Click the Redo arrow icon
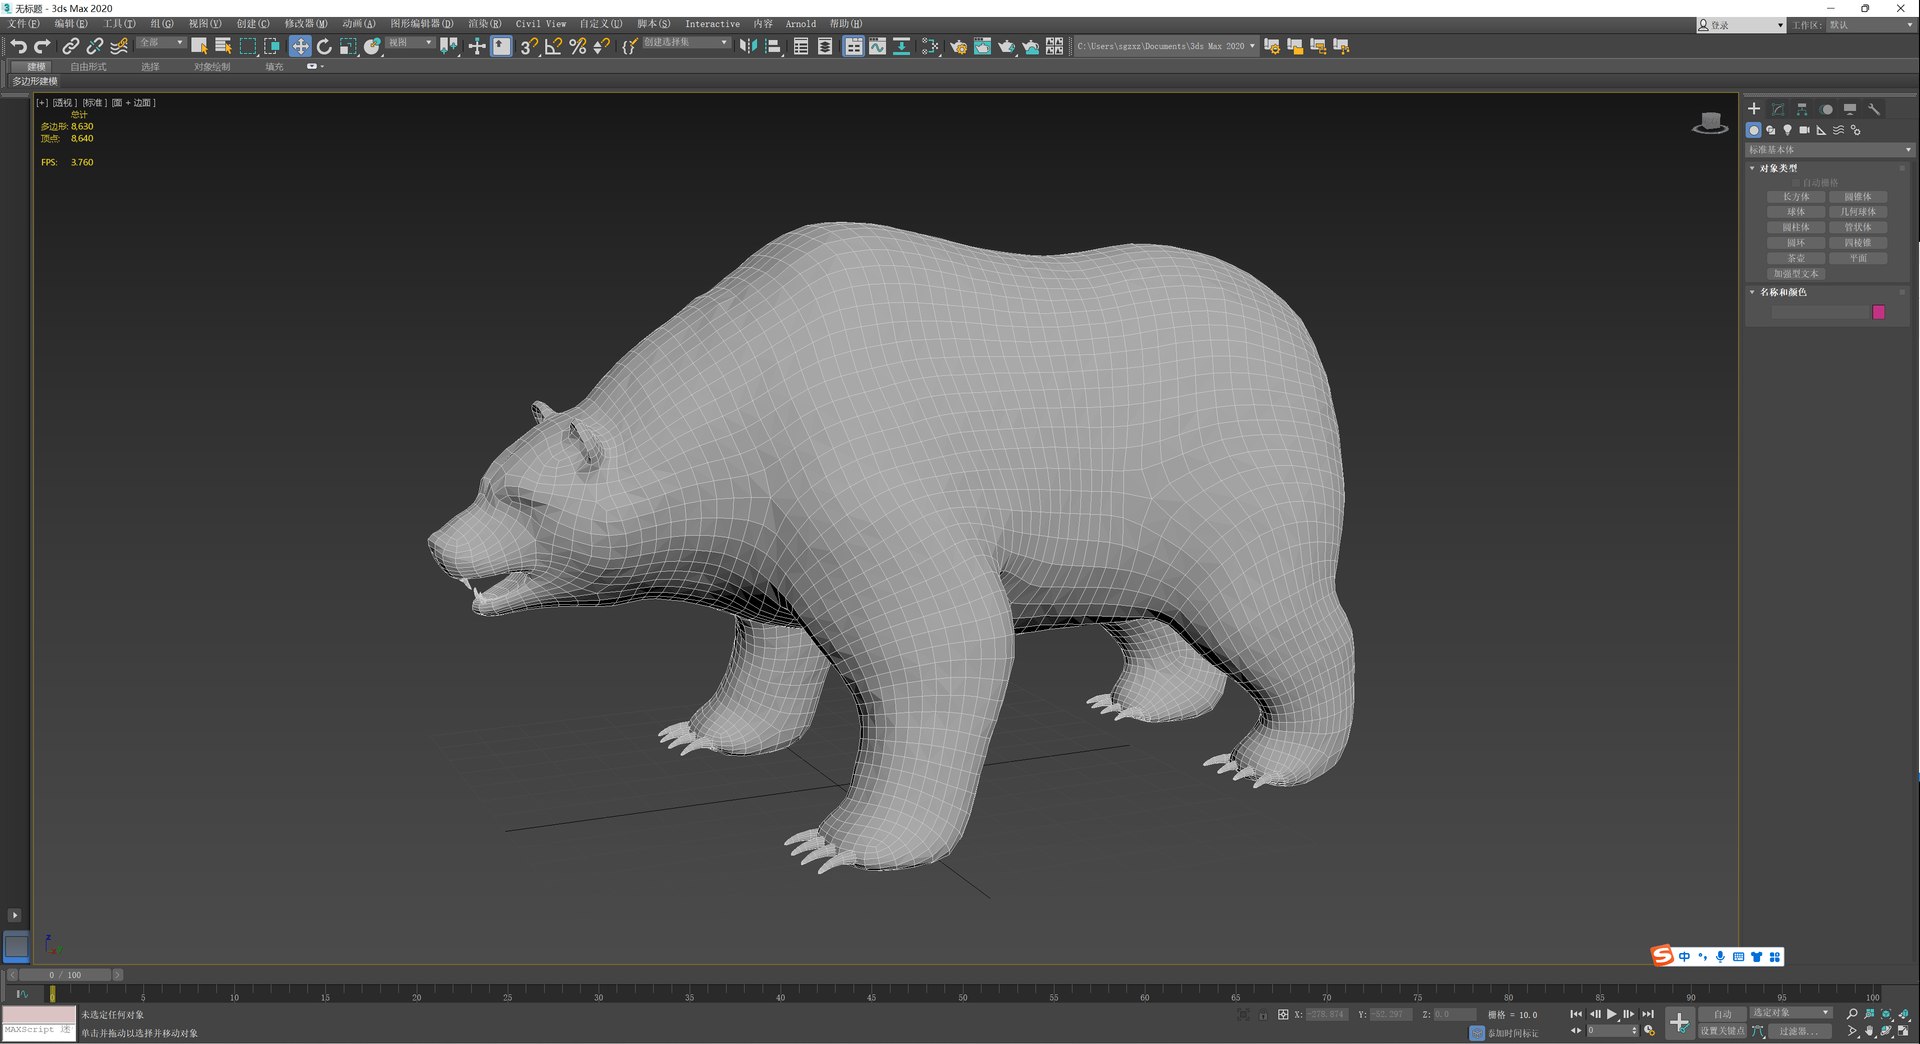Image resolution: width=1920 pixels, height=1044 pixels. [42, 46]
